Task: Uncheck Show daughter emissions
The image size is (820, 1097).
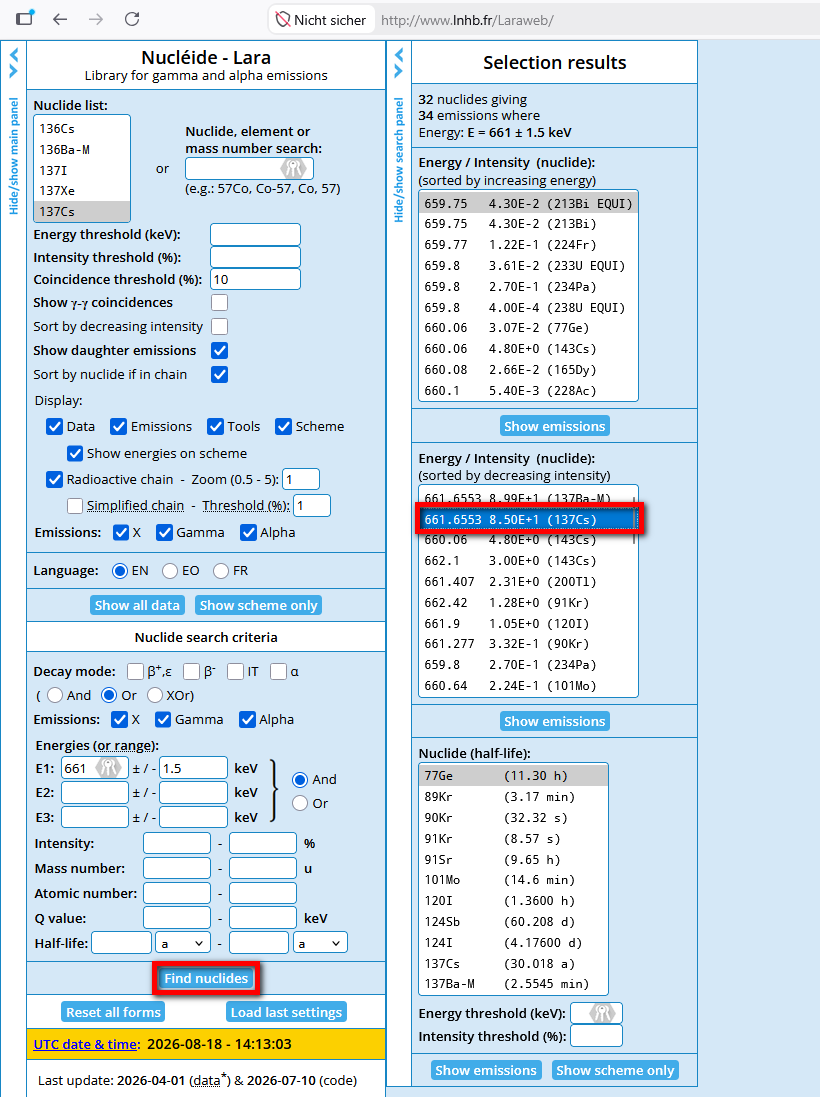Action: (220, 351)
